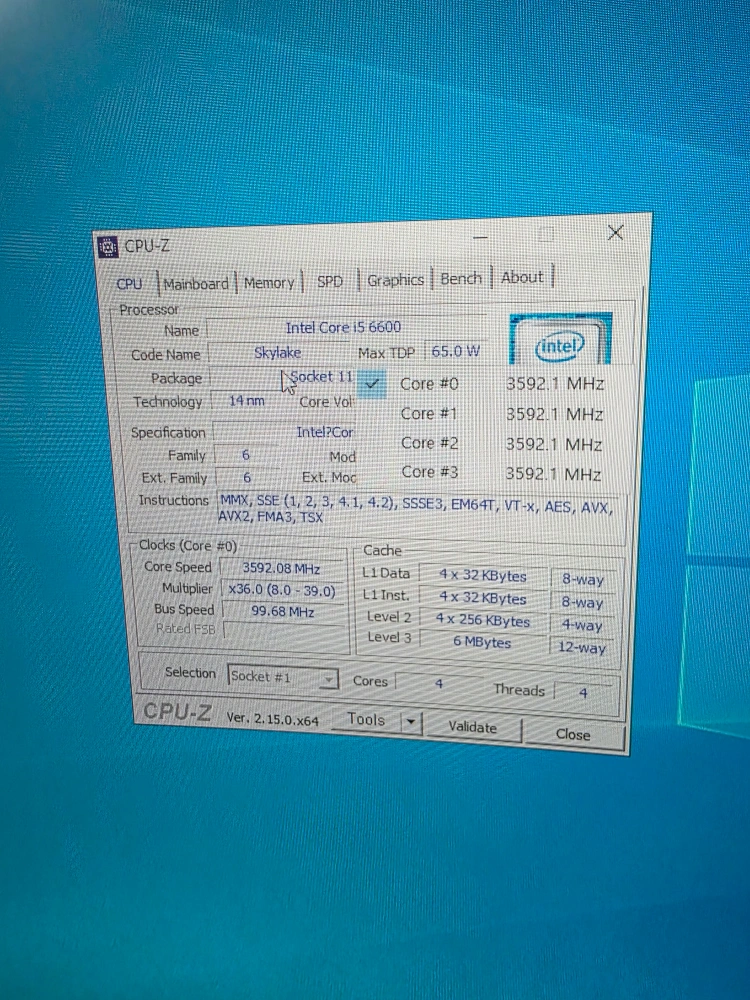This screenshot has width=750, height=1000.
Task: Click the Core #0 frequency 3592.1 MHz
Action: 555,384
